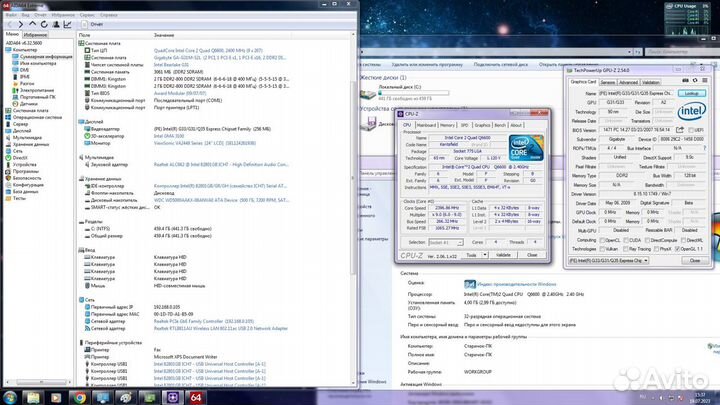This screenshot has width=720, height=405.
Task: Toggle the Vulkan checkbox in GPU-Z
Action: click(602, 249)
